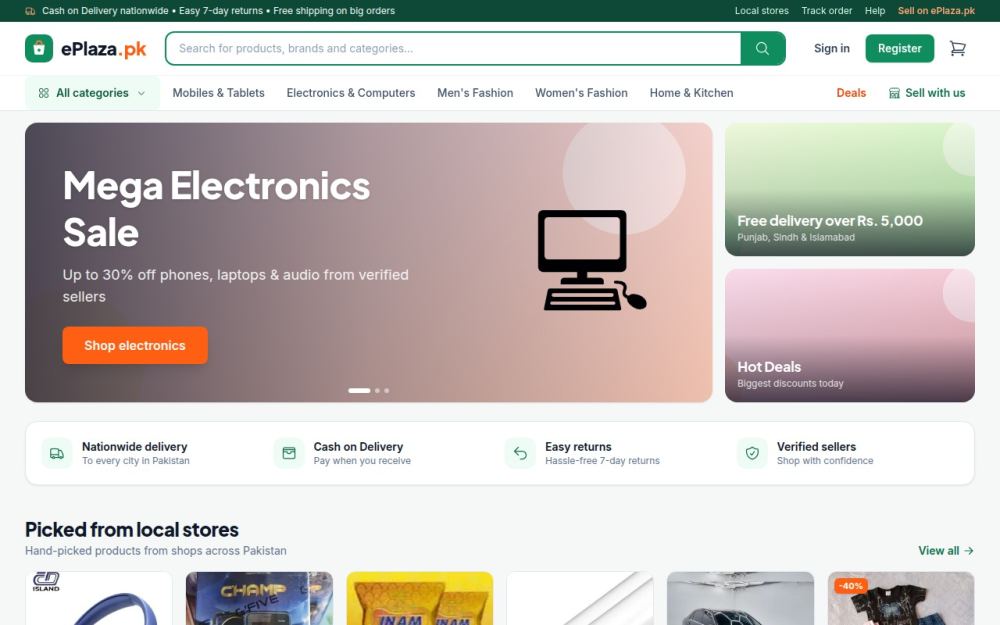Click the Nationwide delivery label text

click(x=135, y=446)
